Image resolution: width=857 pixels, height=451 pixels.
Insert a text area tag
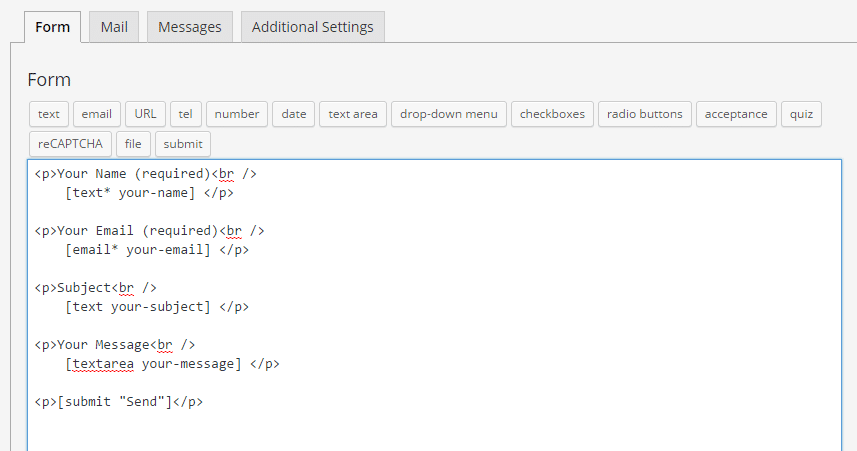353,114
